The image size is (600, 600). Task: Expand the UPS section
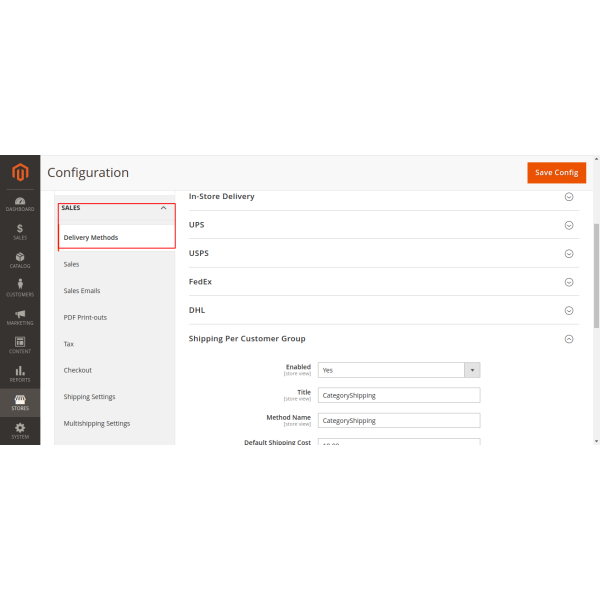tap(569, 225)
